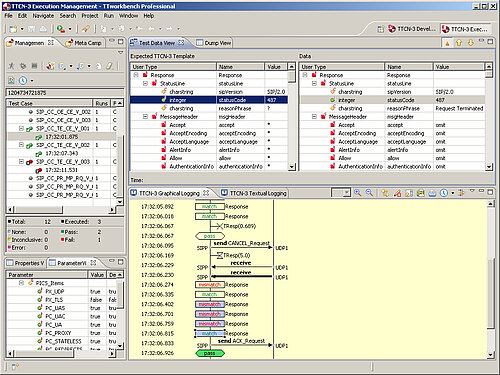The width and height of the screenshot is (500, 375).
Task: Switch to TTCN-3 Textual Logging tab
Action: (x=254, y=193)
